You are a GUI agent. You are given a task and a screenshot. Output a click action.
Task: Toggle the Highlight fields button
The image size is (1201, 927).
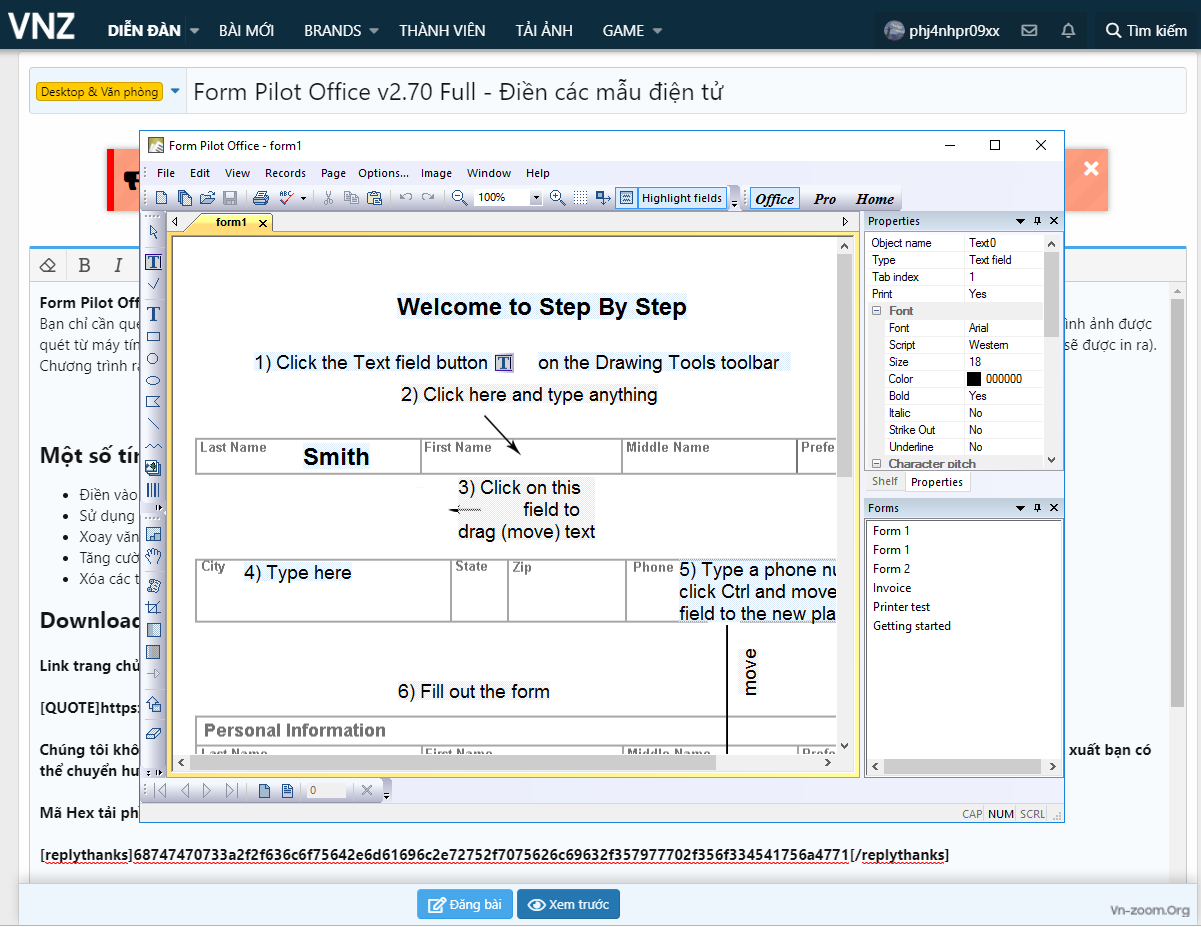(x=681, y=198)
